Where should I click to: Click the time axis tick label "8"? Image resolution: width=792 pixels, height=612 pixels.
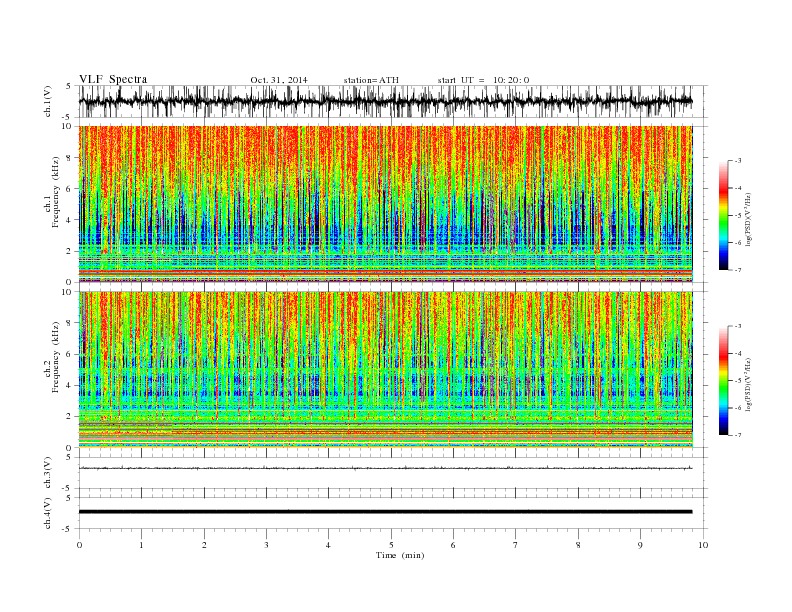point(578,545)
